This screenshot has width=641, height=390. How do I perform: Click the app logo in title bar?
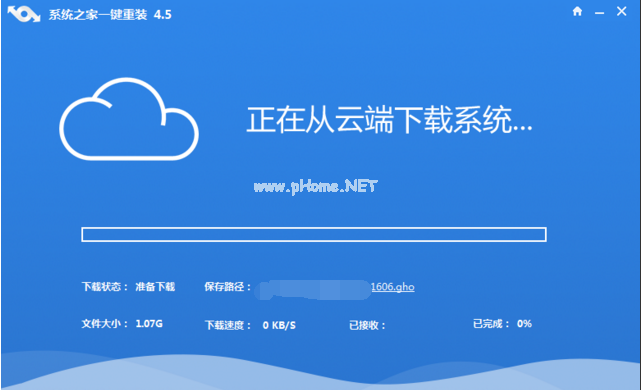pyautogui.click(x=24, y=14)
